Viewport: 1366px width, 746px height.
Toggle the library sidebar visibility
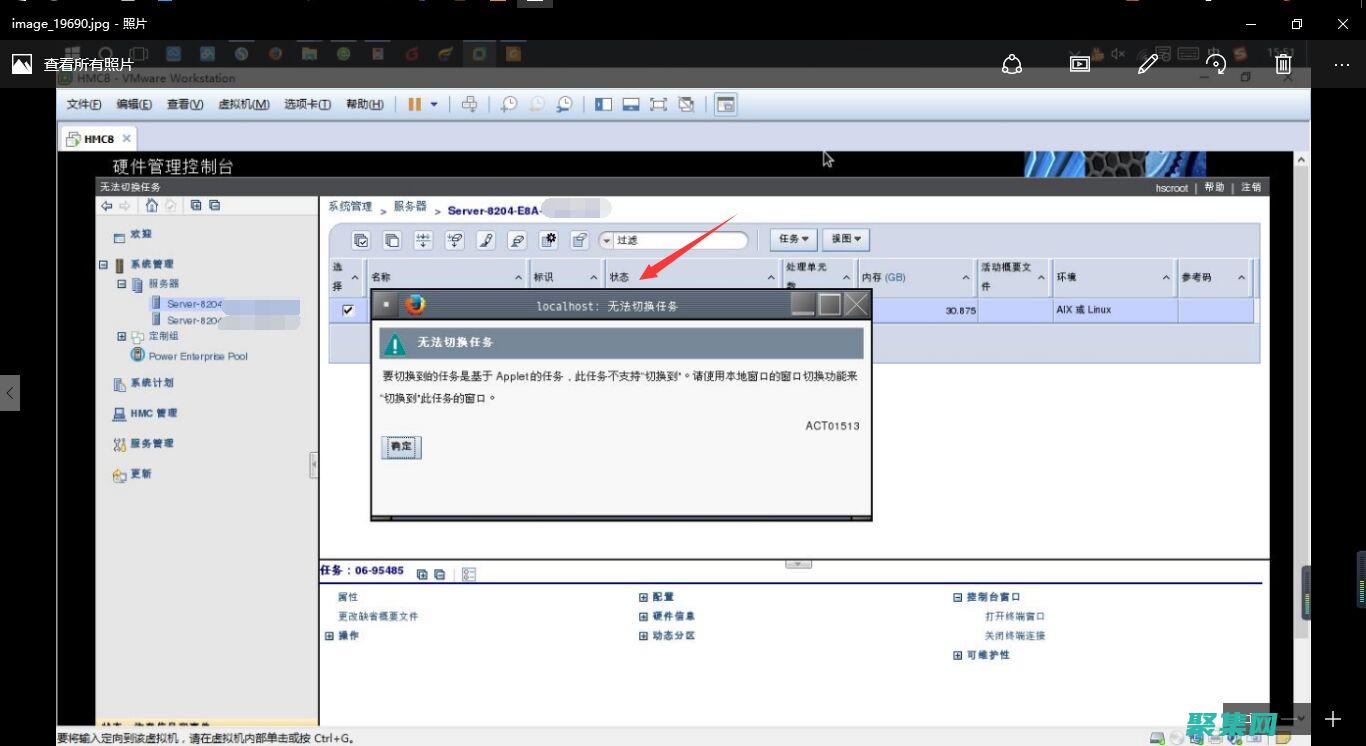tap(603, 103)
